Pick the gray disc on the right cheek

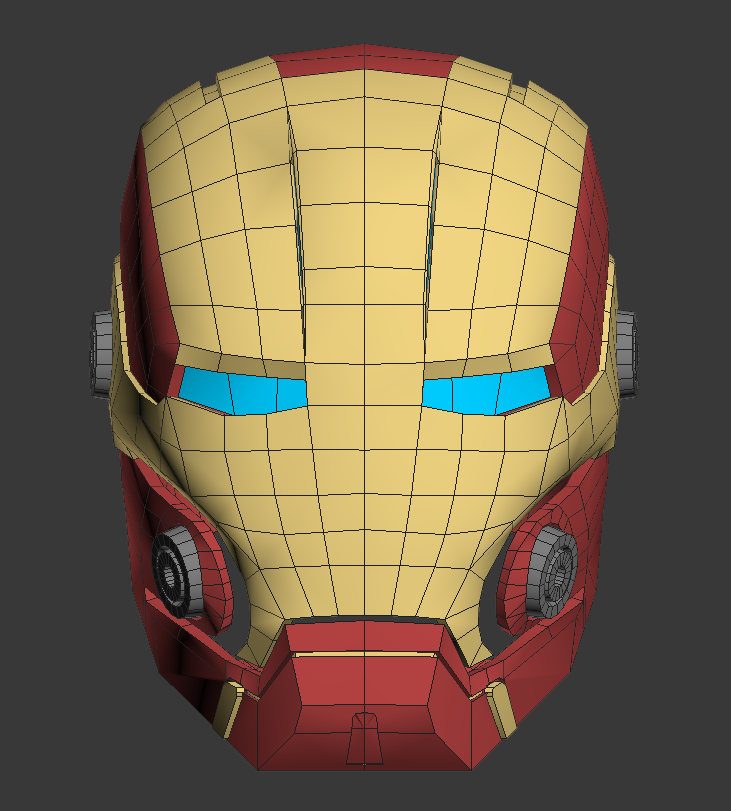(x=552, y=570)
